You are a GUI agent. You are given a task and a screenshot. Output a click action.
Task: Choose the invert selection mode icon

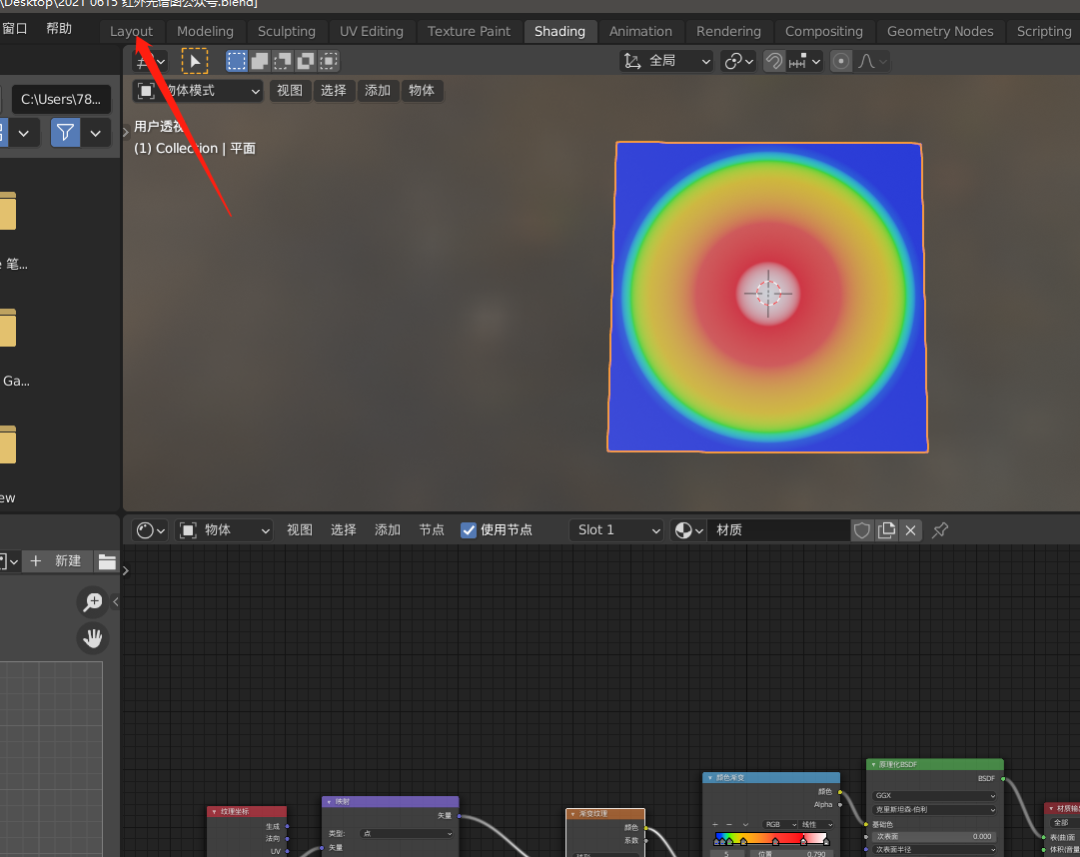tap(306, 61)
